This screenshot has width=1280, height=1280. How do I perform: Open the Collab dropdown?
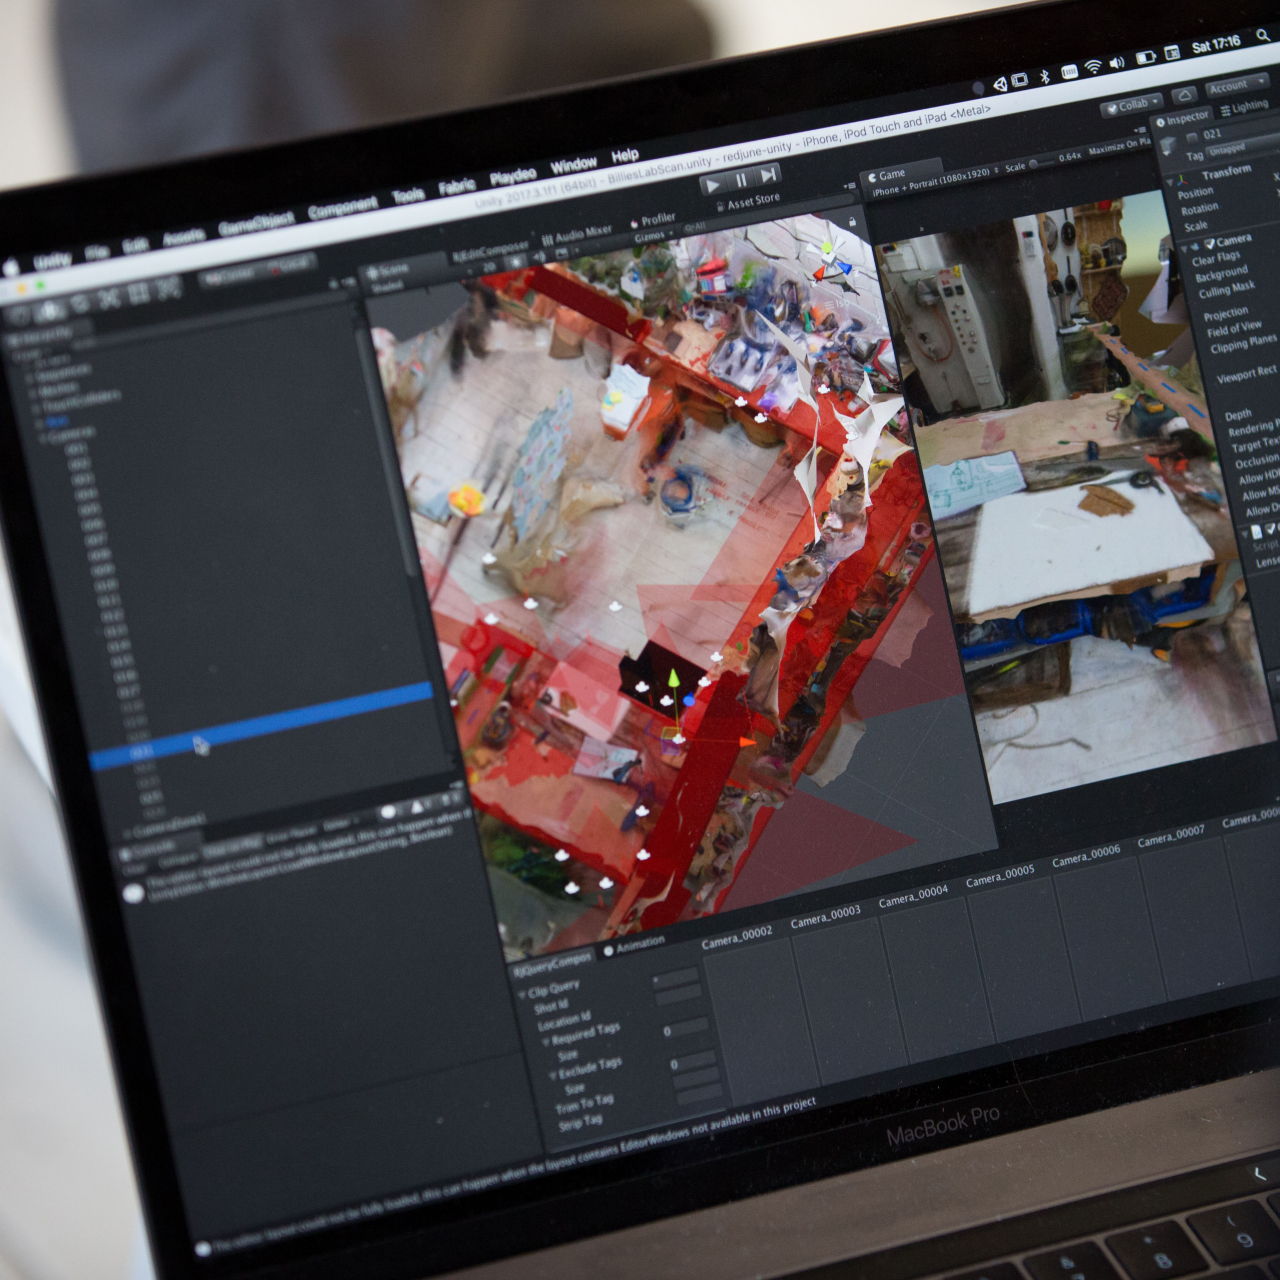(x=1131, y=105)
